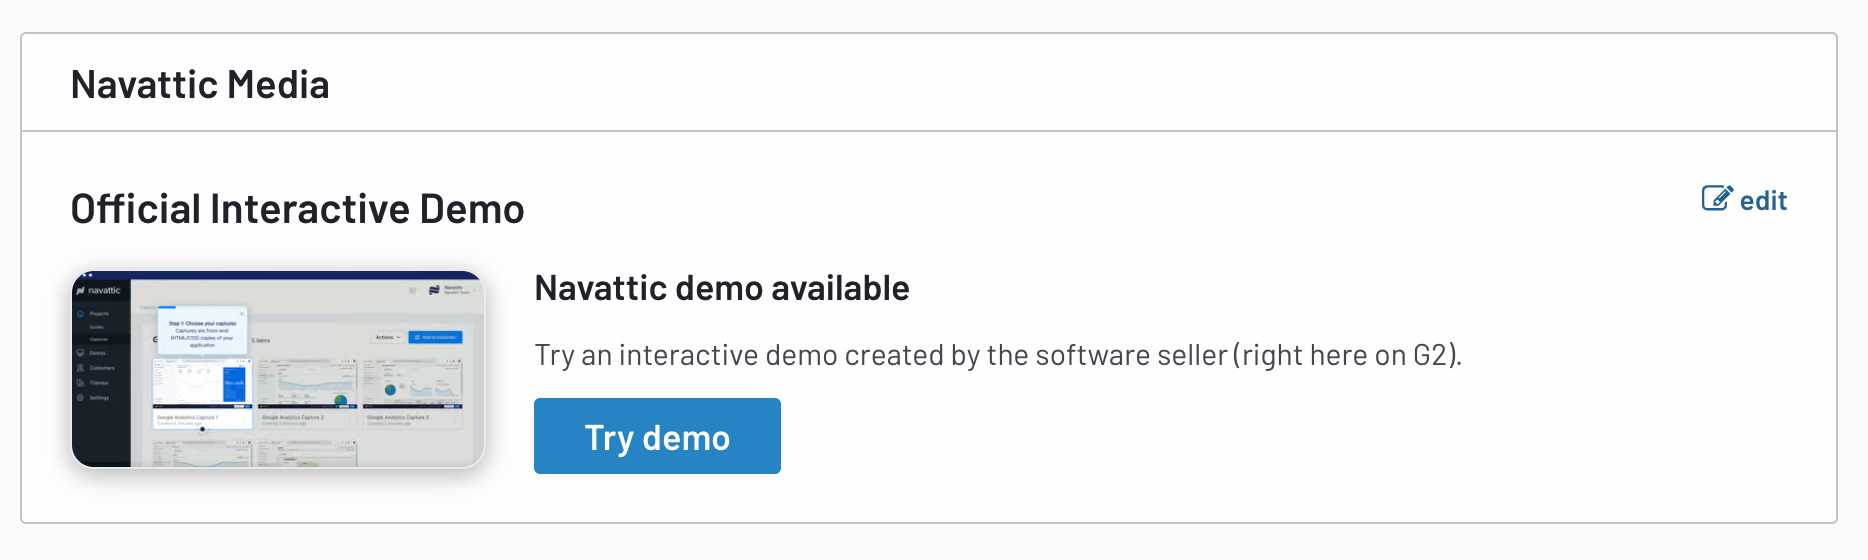
Task: Click the Themes icon in preview sidebar
Action: pyautogui.click(x=81, y=383)
